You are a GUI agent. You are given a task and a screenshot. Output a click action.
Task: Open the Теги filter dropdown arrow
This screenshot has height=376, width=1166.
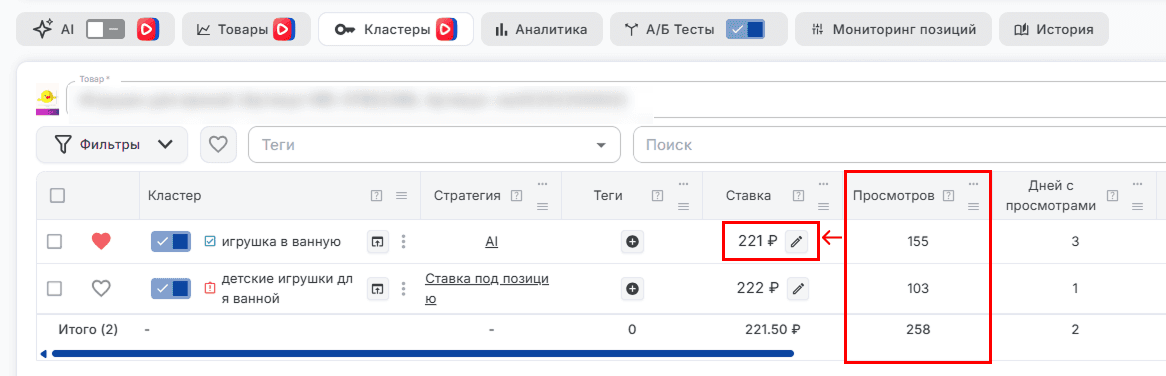coord(602,145)
